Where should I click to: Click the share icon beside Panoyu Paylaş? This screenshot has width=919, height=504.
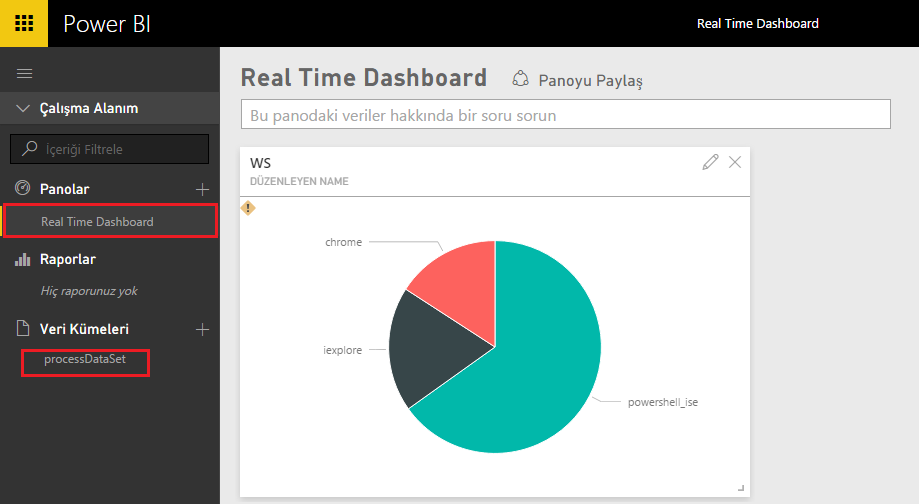click(x=520, y=79)
